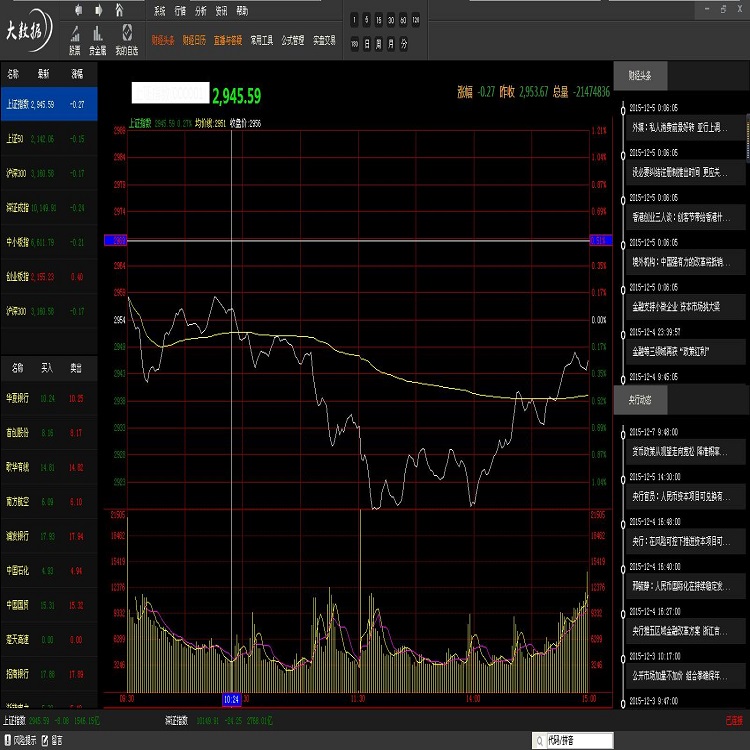Click 深证指数 in the status bar
The width and height of the screenshot is (750, 750).
point(176,720)
